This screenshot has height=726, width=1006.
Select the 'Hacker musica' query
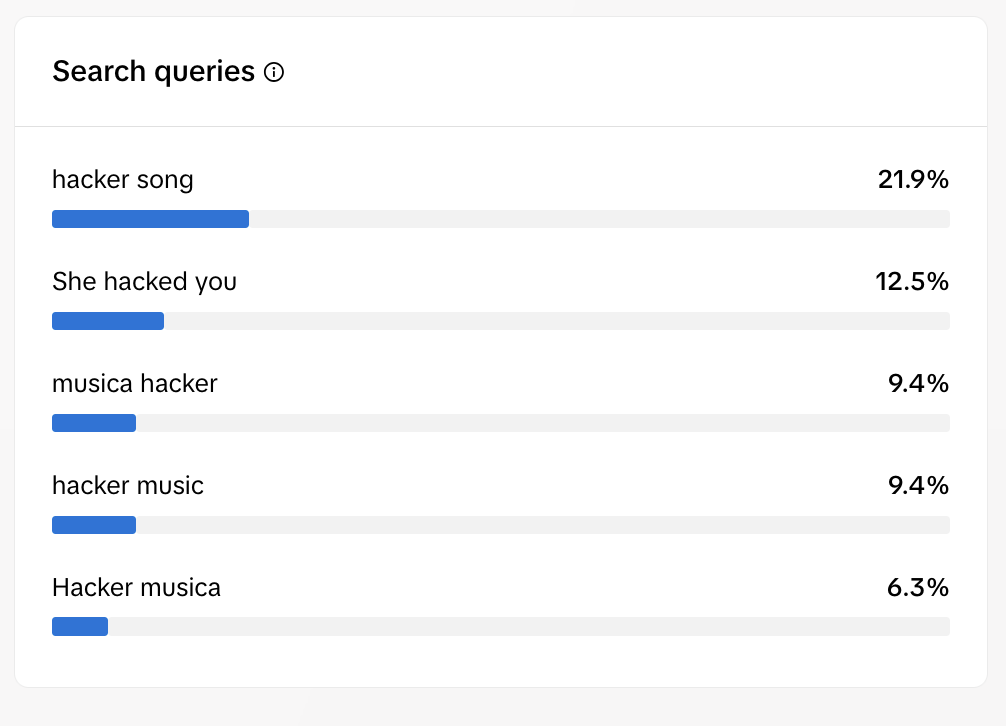click(x=136, y=587)
